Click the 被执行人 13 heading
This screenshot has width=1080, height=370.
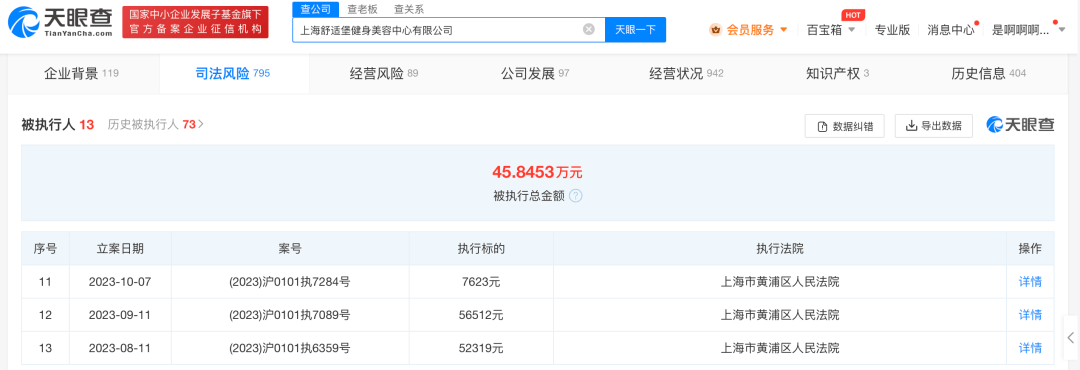click(57, 125)
